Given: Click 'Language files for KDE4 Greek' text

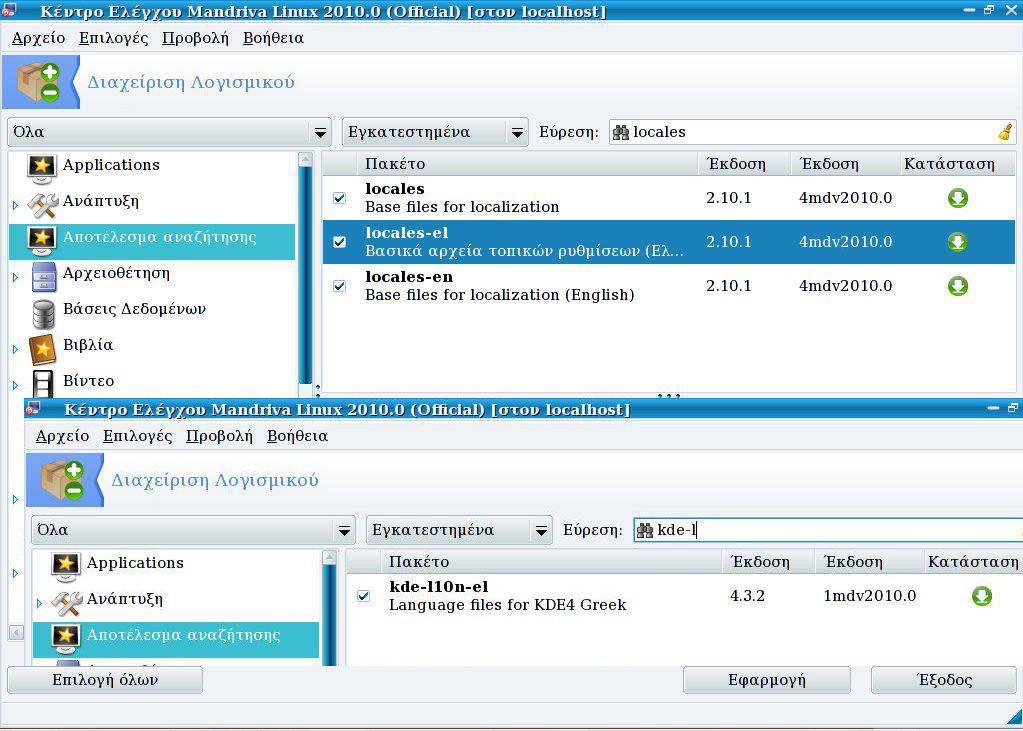Looking at the screenshot, I should click(508, 605).
